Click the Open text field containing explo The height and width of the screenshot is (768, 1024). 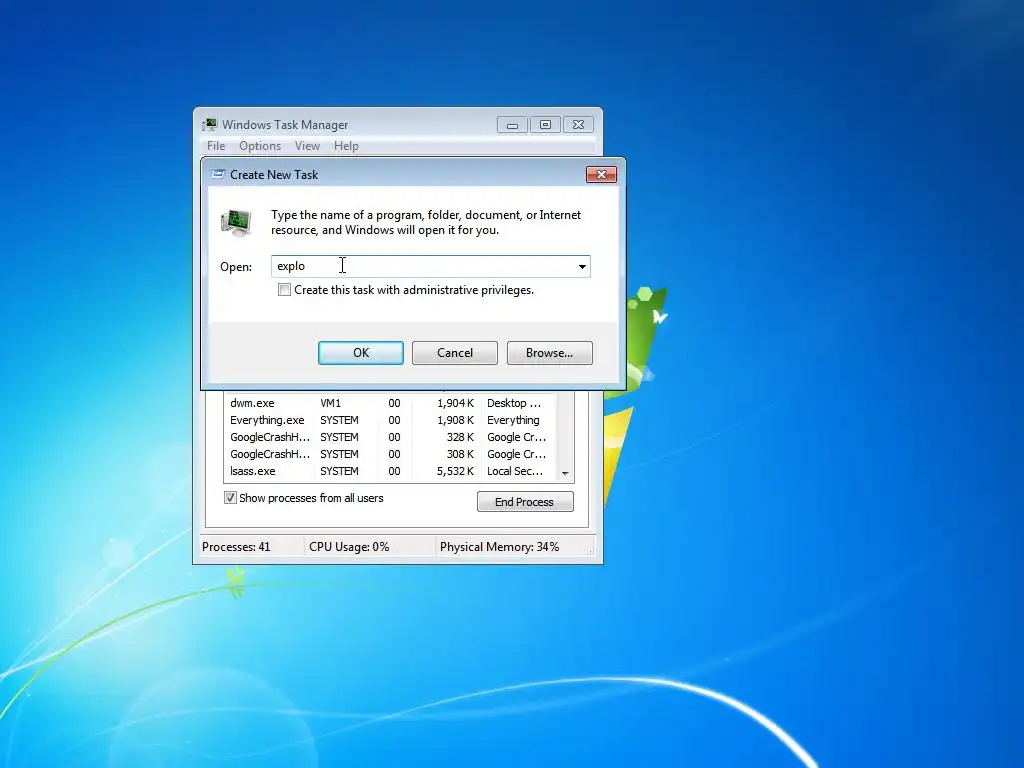point(423,266)
